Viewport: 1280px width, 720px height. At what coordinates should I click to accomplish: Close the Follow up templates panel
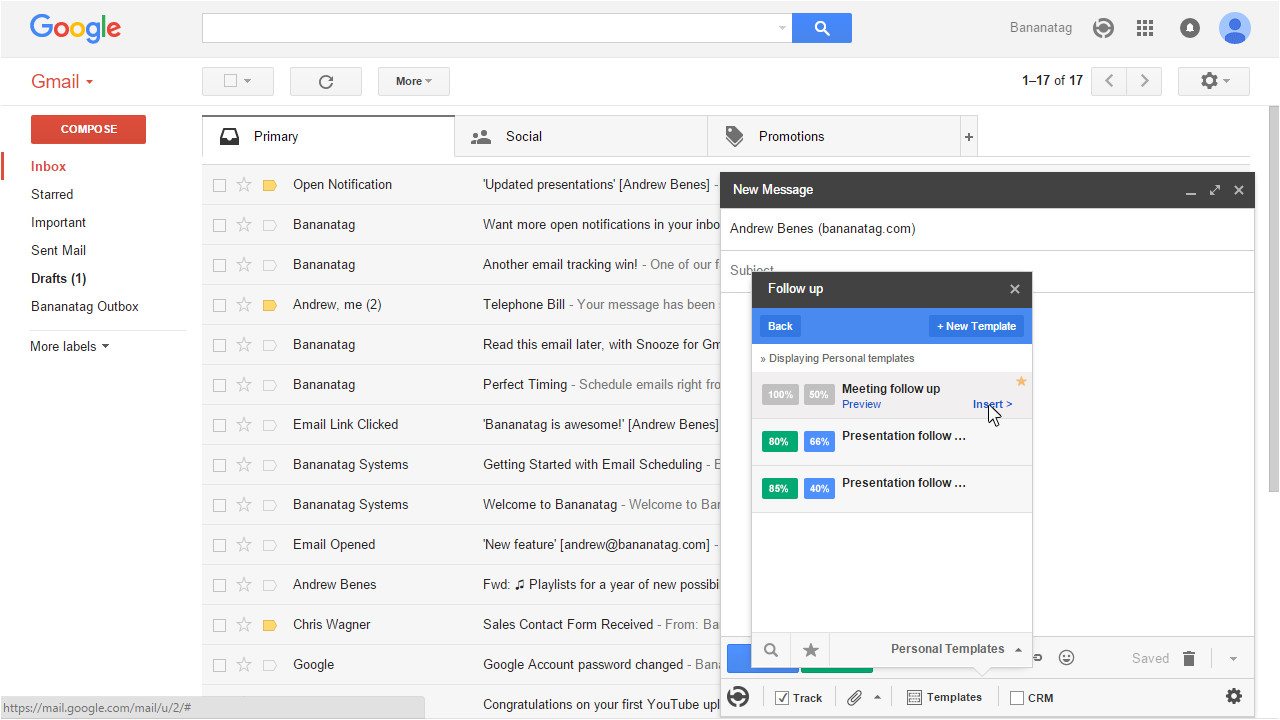1015,289
